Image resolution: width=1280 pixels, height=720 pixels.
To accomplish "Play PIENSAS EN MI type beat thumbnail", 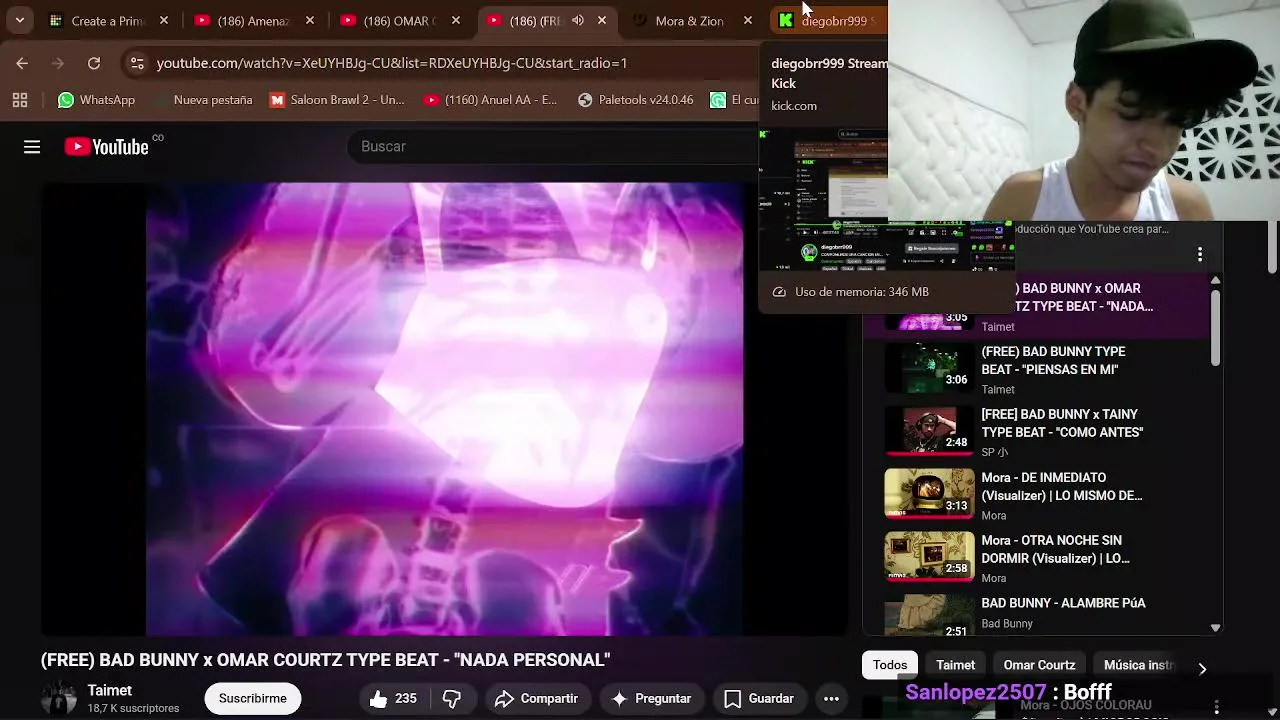I will point(929,370).
